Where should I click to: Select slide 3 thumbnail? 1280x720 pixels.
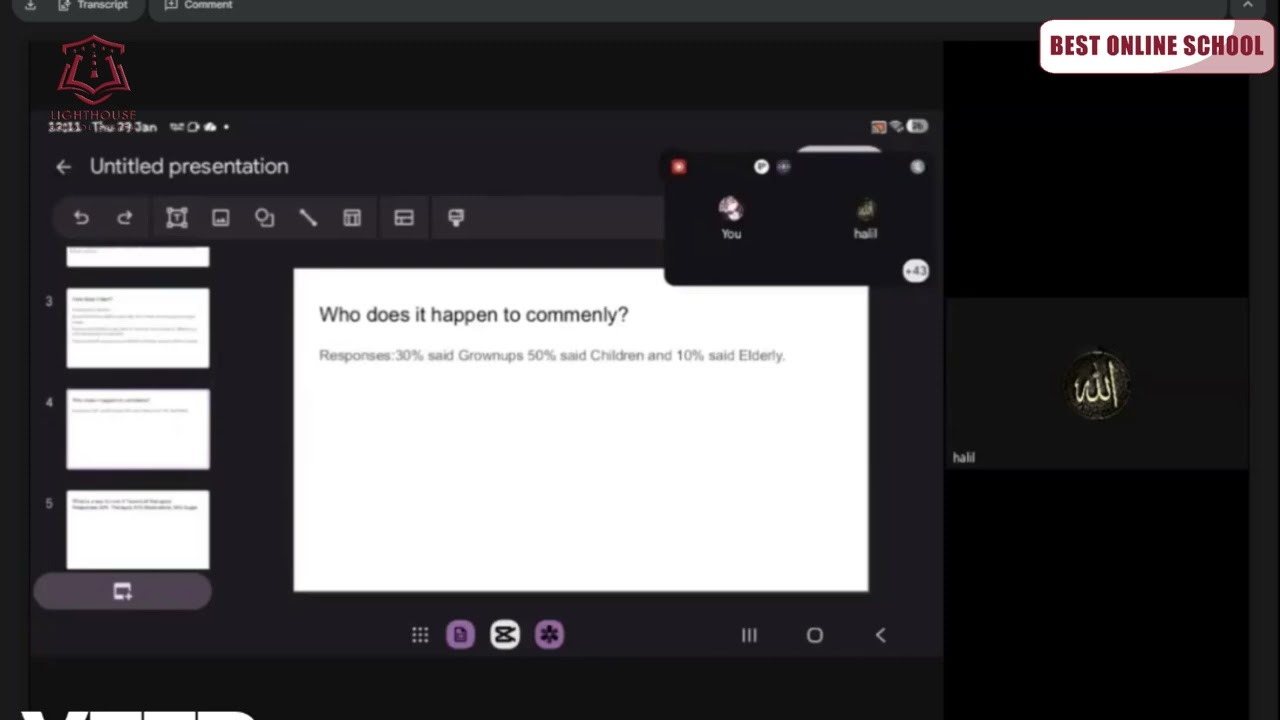pyautogui.click(x=138, y=328)
